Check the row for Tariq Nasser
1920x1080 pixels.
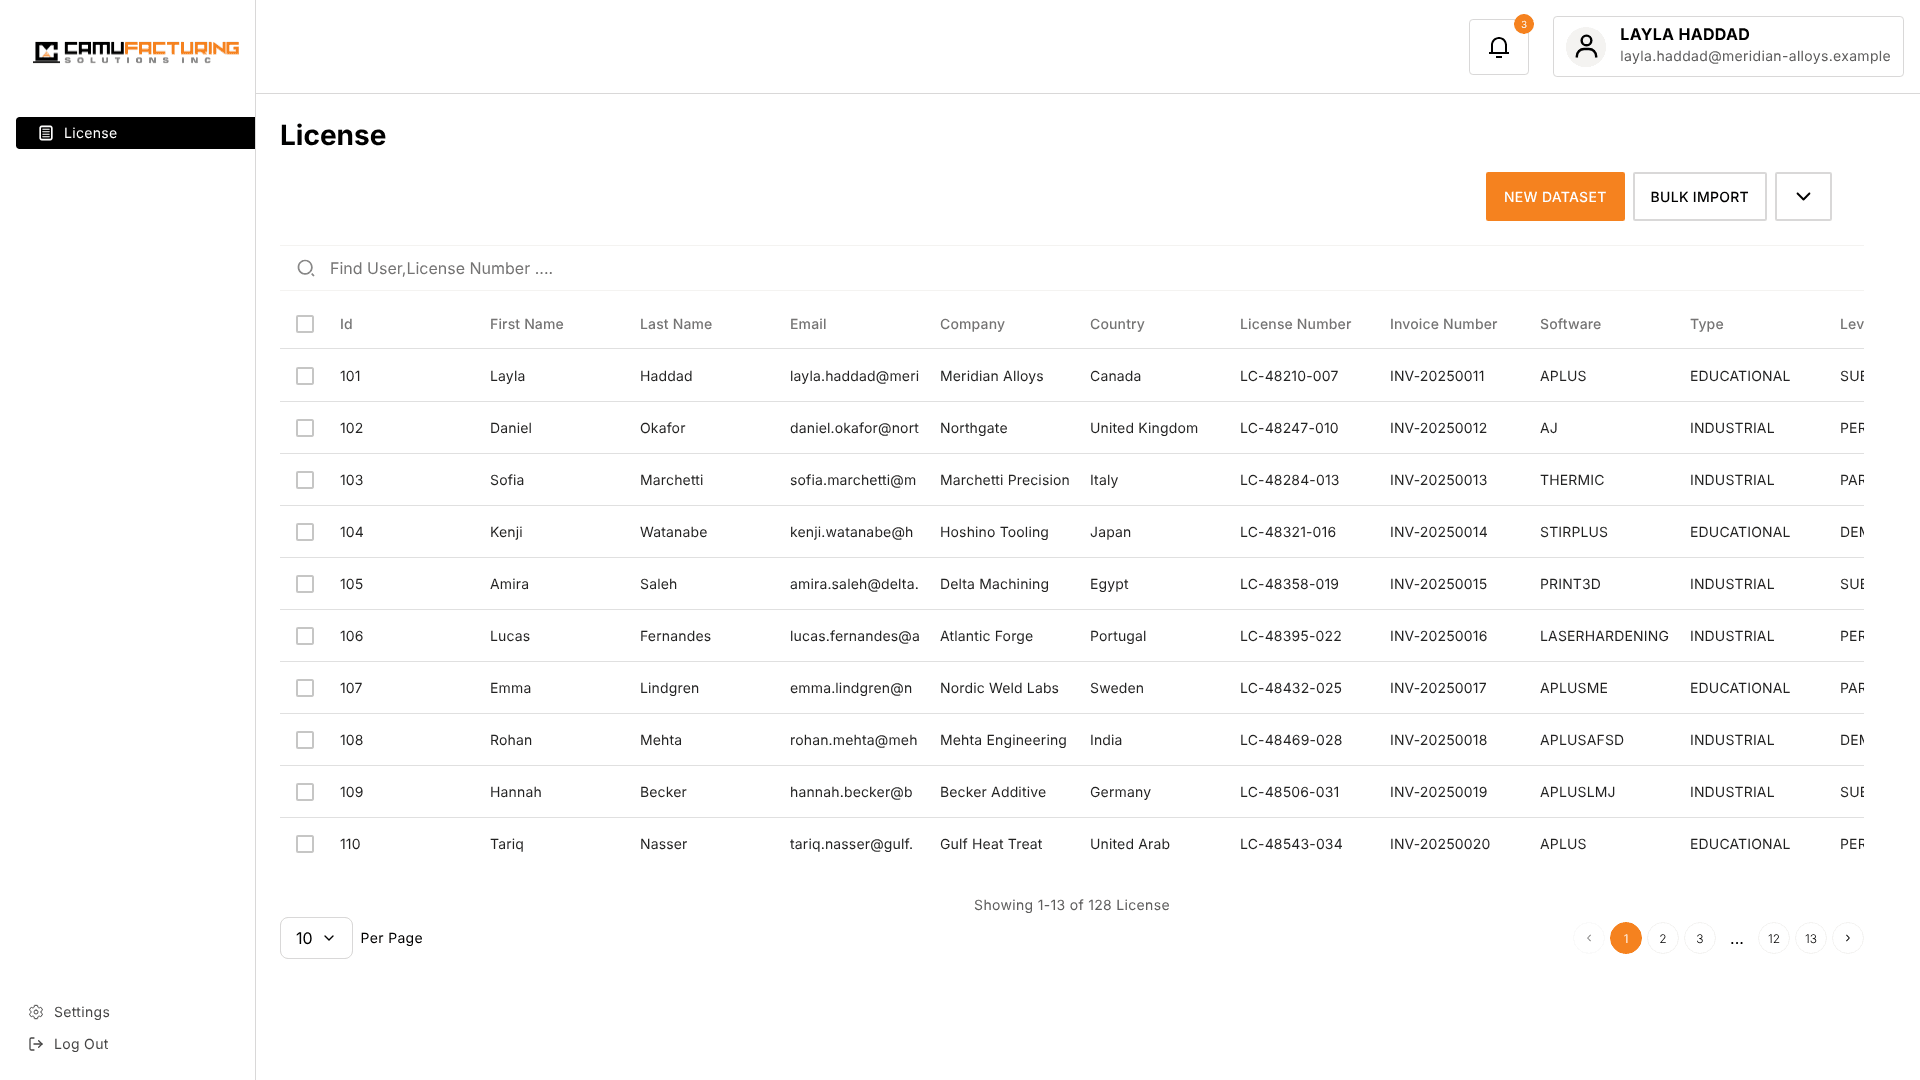(x=305, y=844)
